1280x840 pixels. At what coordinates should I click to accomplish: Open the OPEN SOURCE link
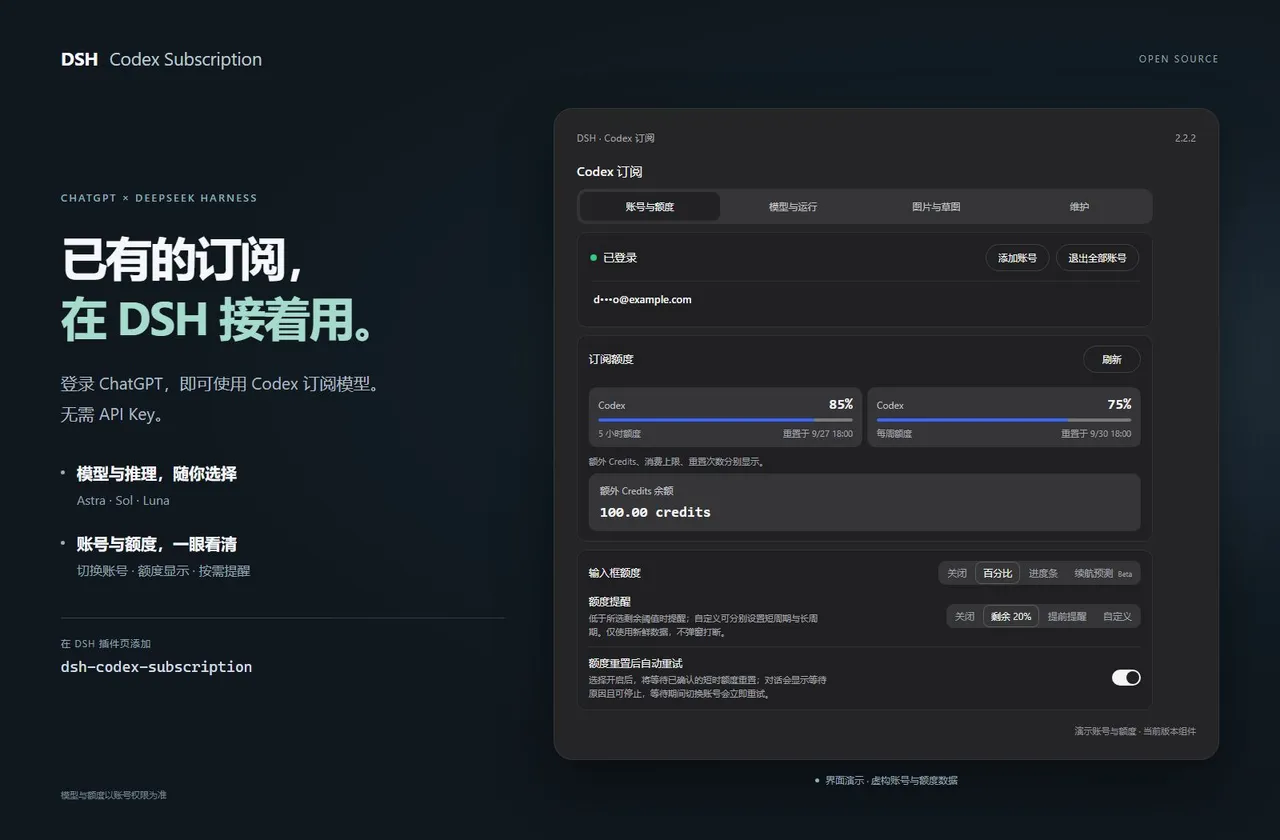pyautogui.click(x=1179, y=59)
